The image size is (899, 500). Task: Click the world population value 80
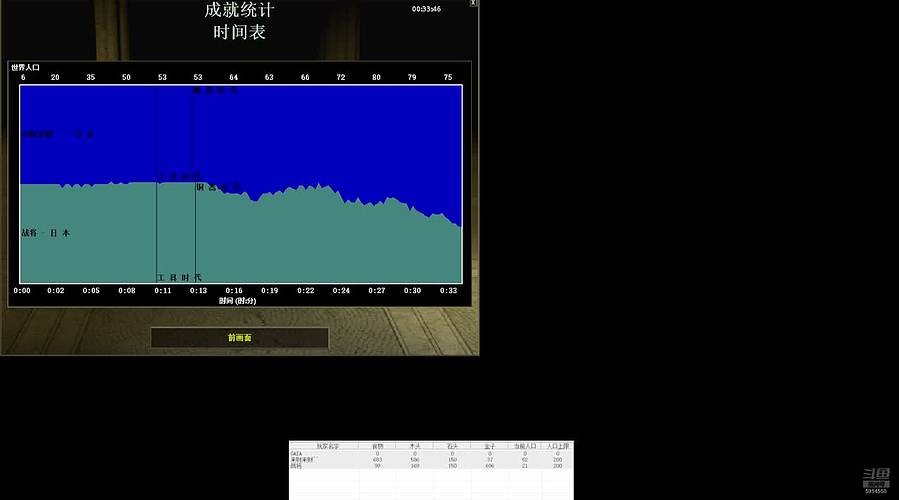pos(376,77)
